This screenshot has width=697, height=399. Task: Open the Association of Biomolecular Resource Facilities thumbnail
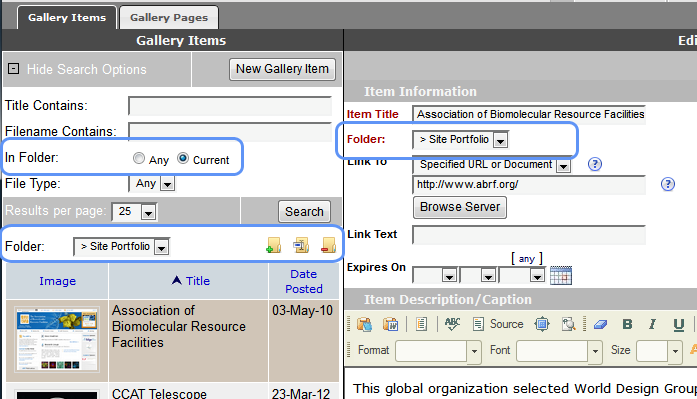(57, 340)
